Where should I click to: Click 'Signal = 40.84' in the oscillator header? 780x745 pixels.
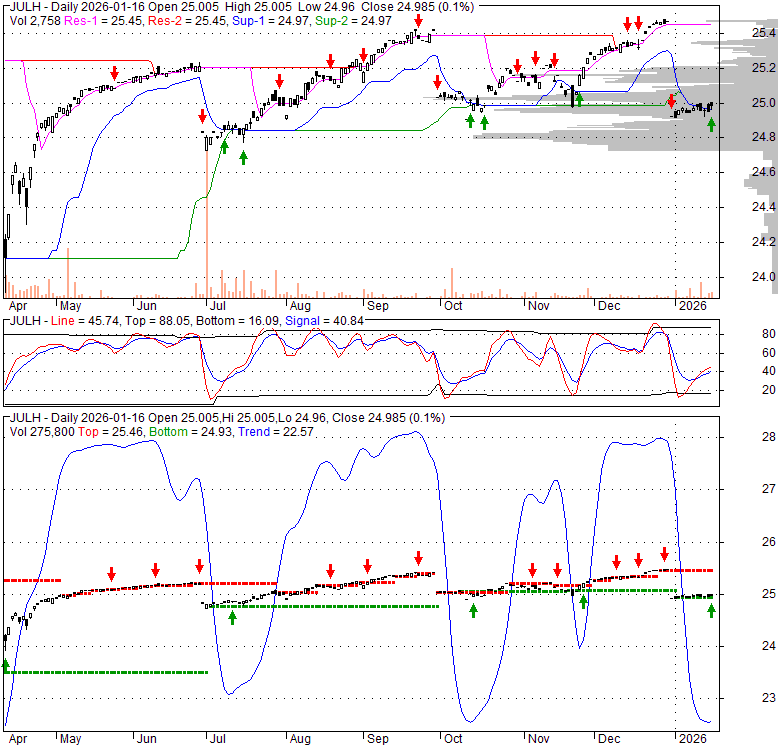pos(324,321)
